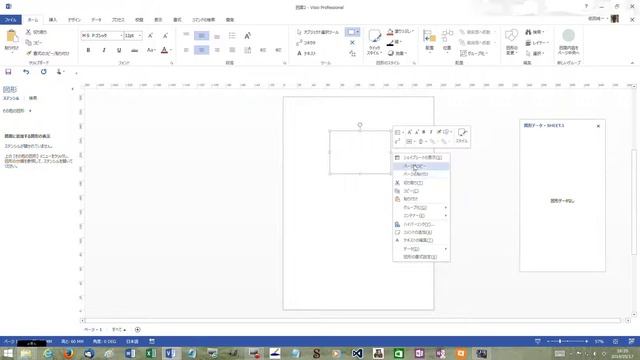Toggle Italic formatting in the ribbon
This screenshot has height=360, width=640.
tap(104, 50)
